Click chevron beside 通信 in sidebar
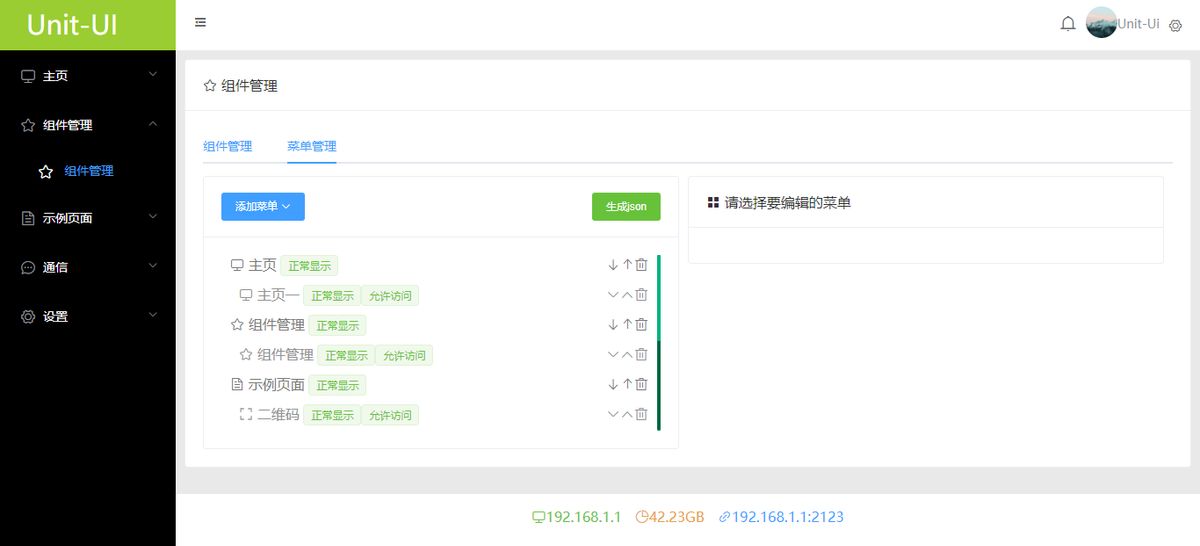The height and width of the screenshot is (546, 1200). (x=153, y=266)
